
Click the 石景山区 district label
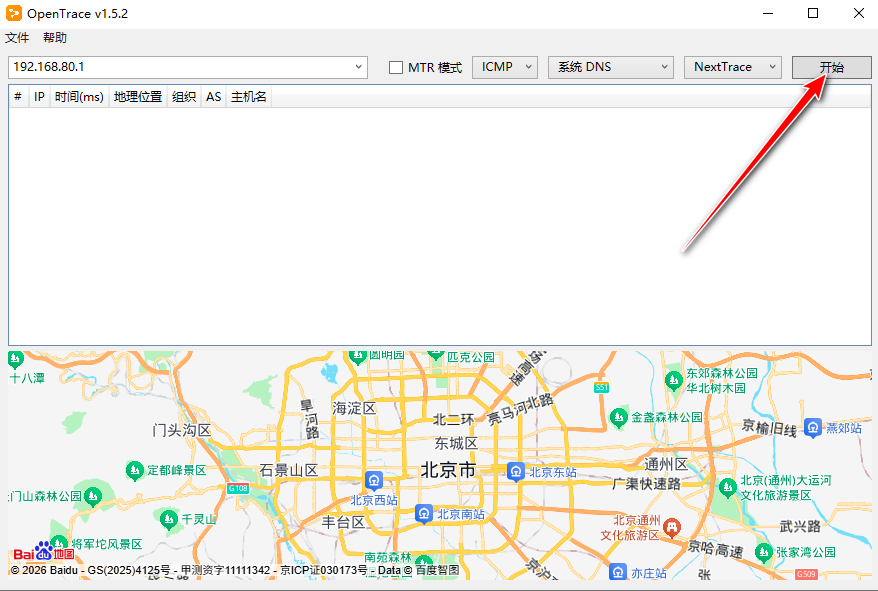click(288, 471)
